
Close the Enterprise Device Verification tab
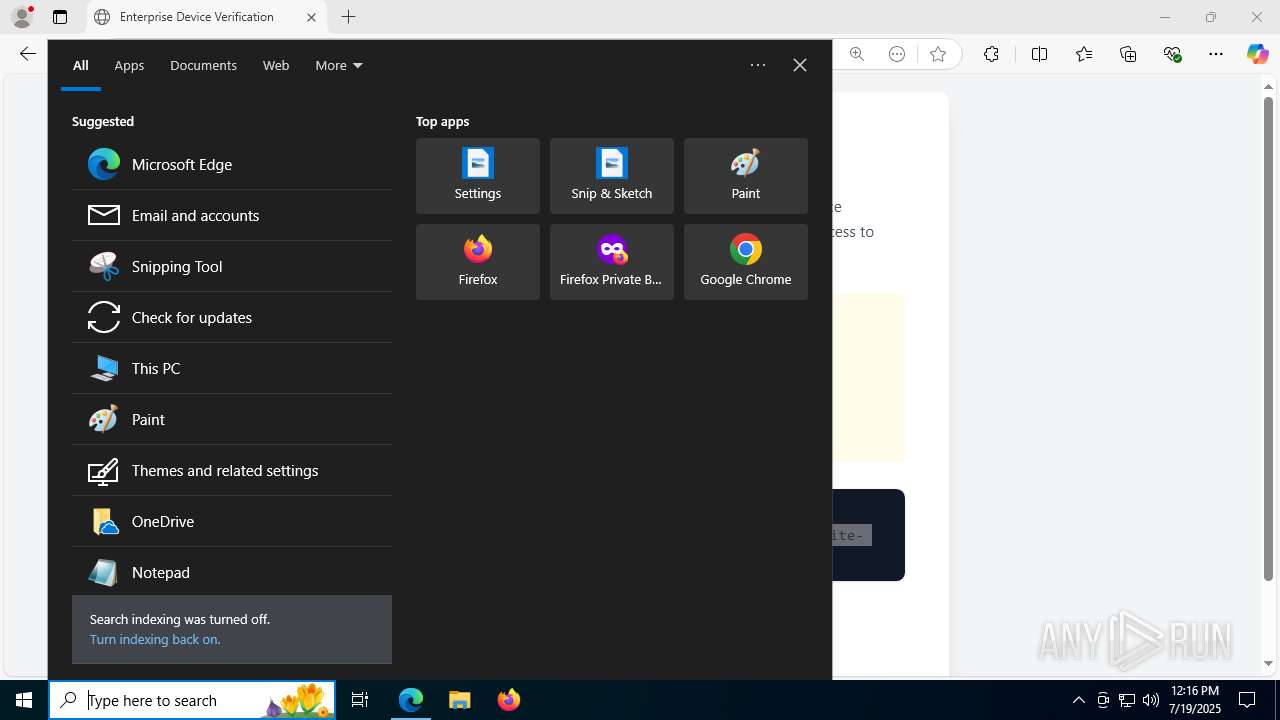click(311, 17)
